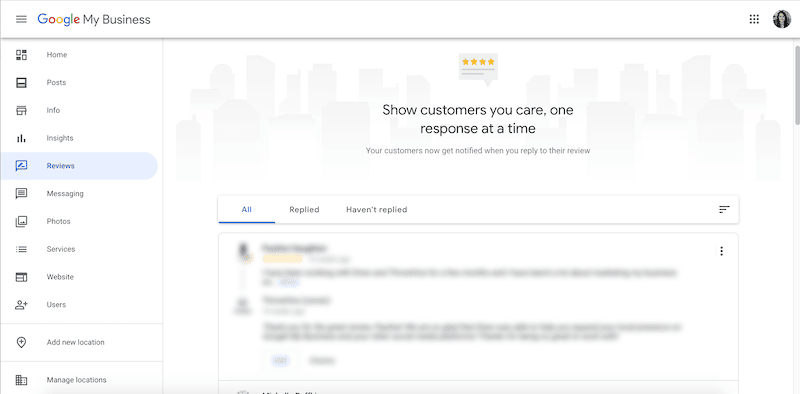Switch to the Replied tab

click(304, 210)
